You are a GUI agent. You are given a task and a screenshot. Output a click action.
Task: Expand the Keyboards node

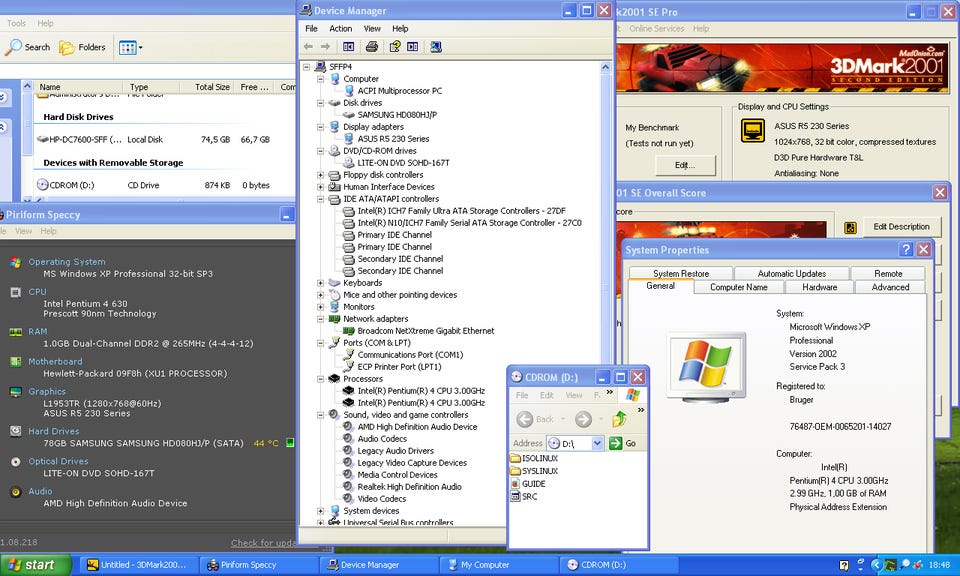click(320, 283)
